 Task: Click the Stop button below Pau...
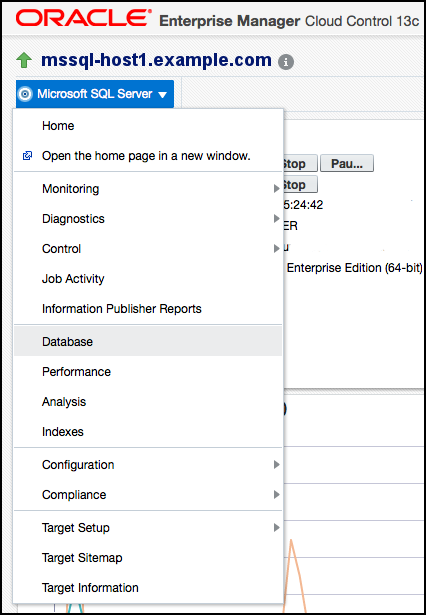300,185
